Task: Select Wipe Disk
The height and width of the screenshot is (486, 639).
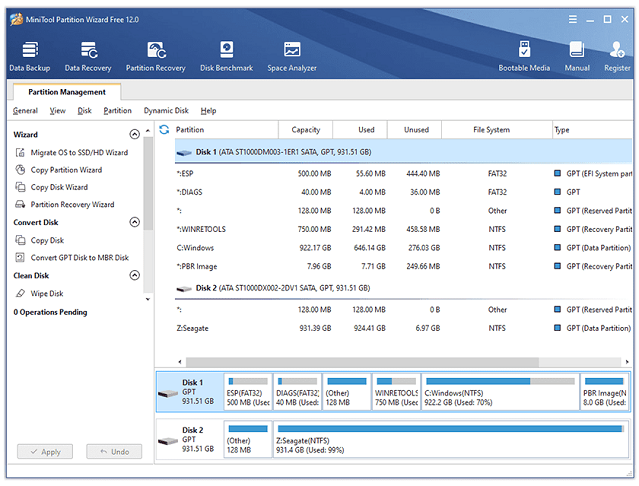Action: [40, 293]
